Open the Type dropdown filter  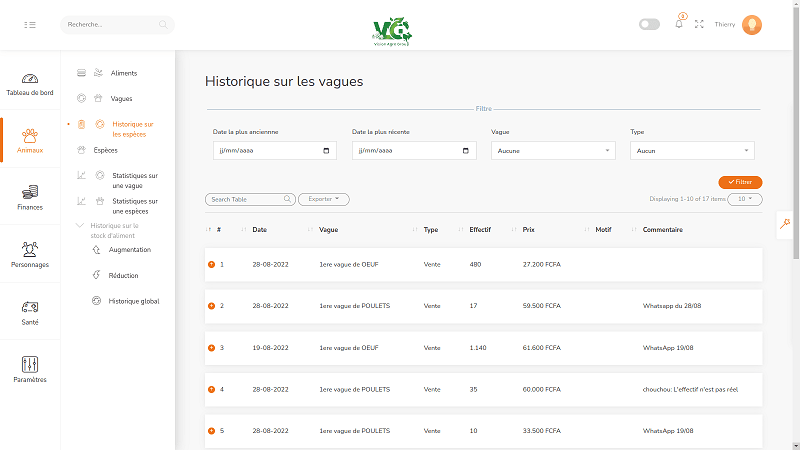(692, 151)
